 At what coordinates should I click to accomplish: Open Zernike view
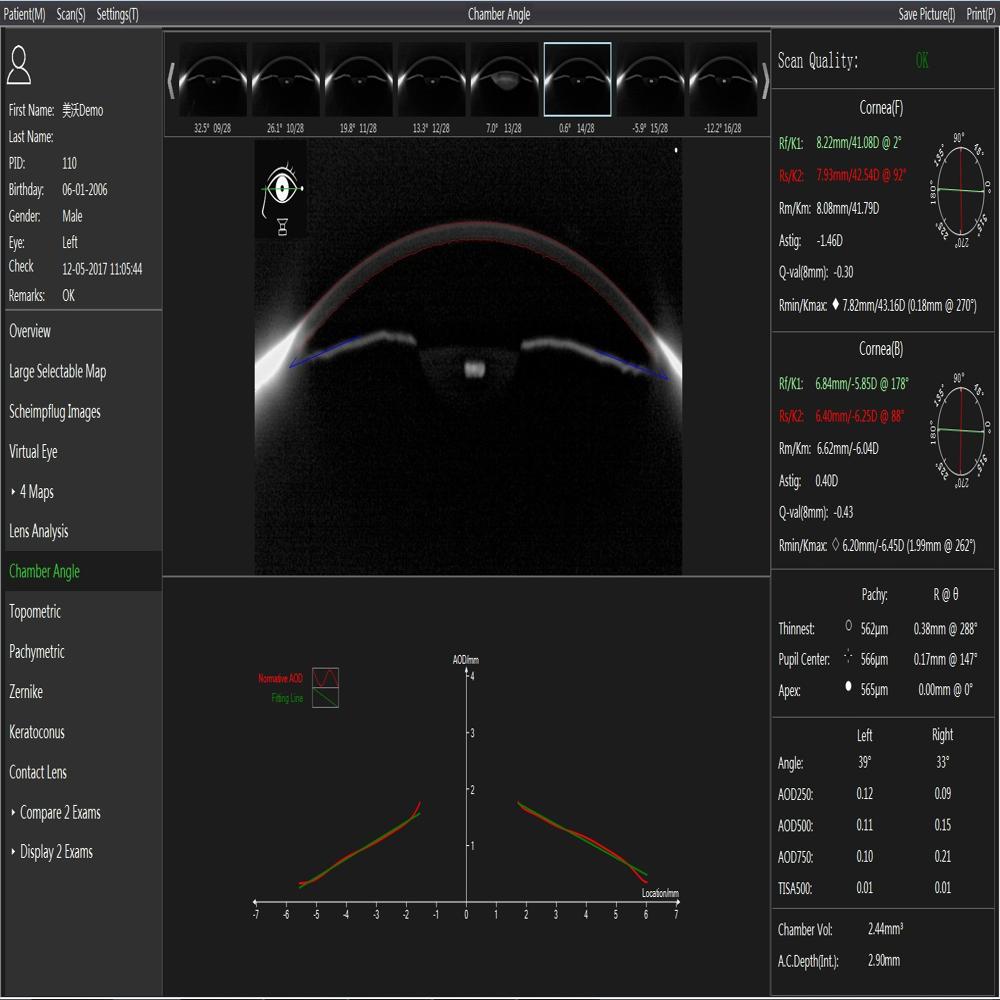coord(26,692)
